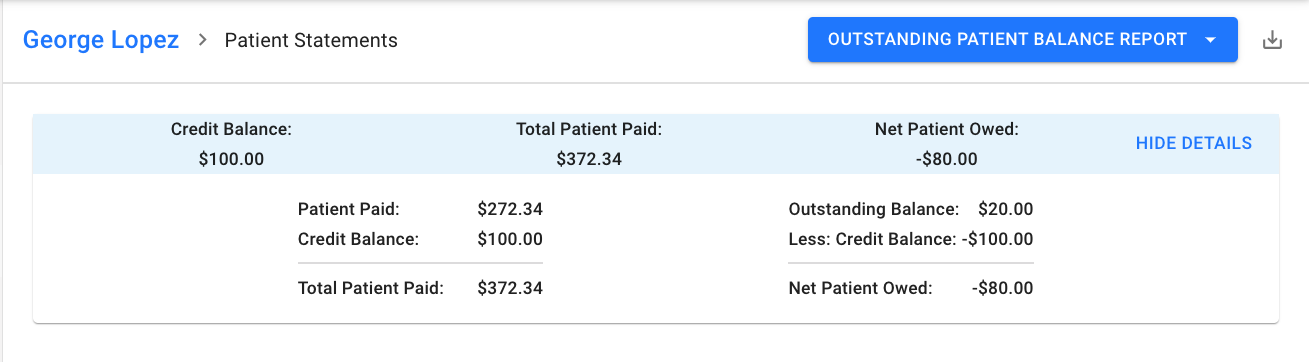Viewport: 1309px width, 362px height.
Task: Open the George Lopez patient link
Action: [101, 40]
